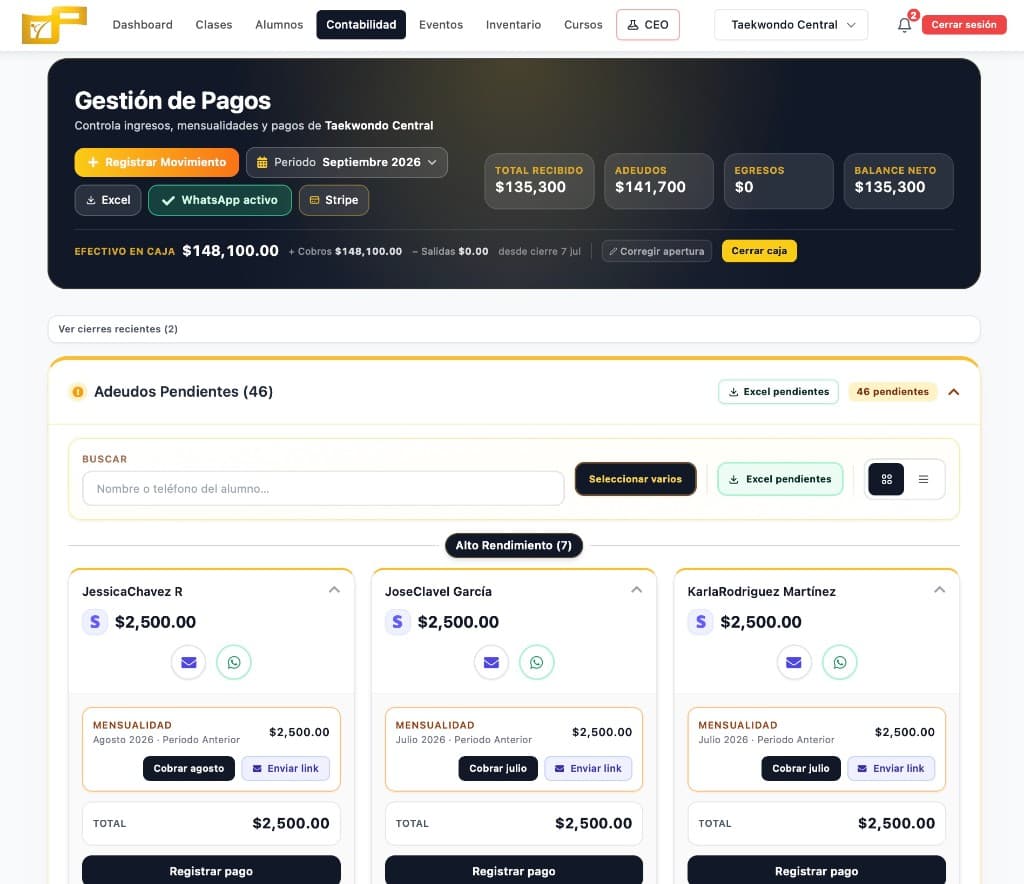Open the Taekwondo Central school selector
The height and width of the screenshot is (884, 1024).
791,25
